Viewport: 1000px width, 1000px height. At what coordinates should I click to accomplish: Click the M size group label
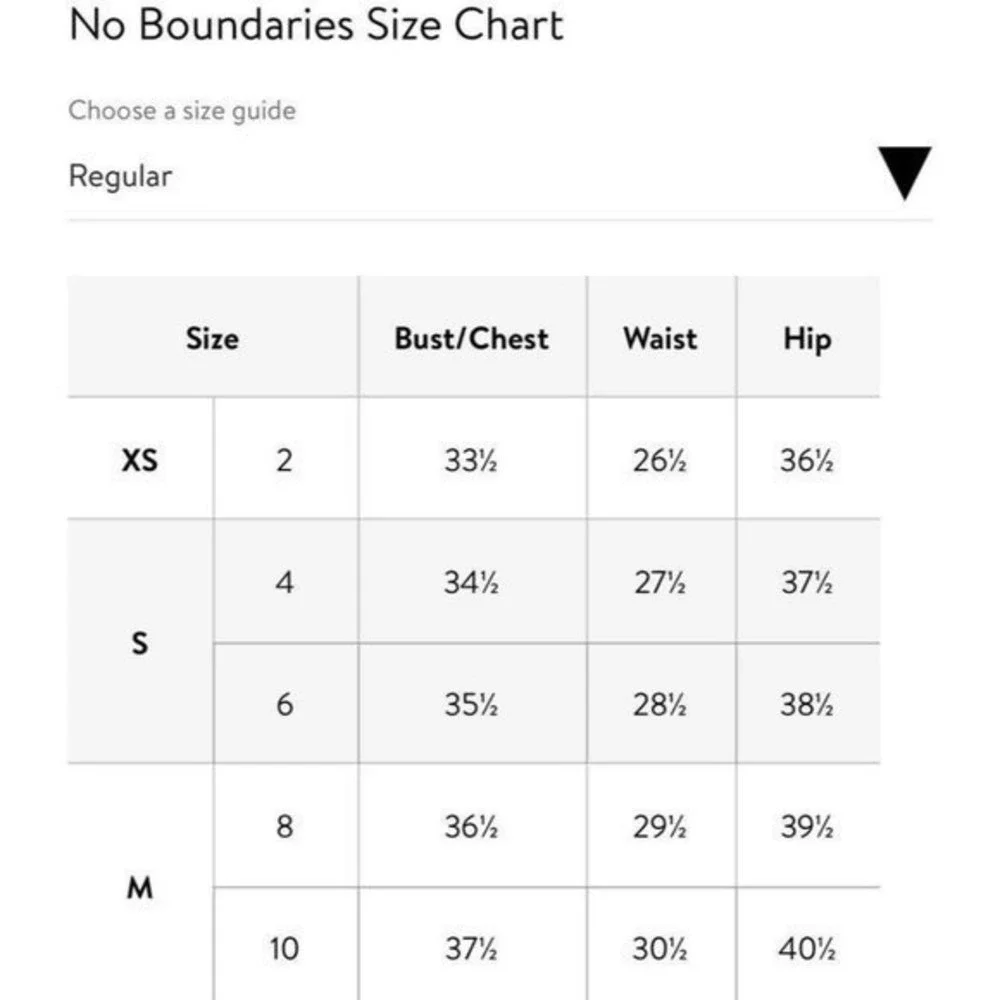[140, 886]
